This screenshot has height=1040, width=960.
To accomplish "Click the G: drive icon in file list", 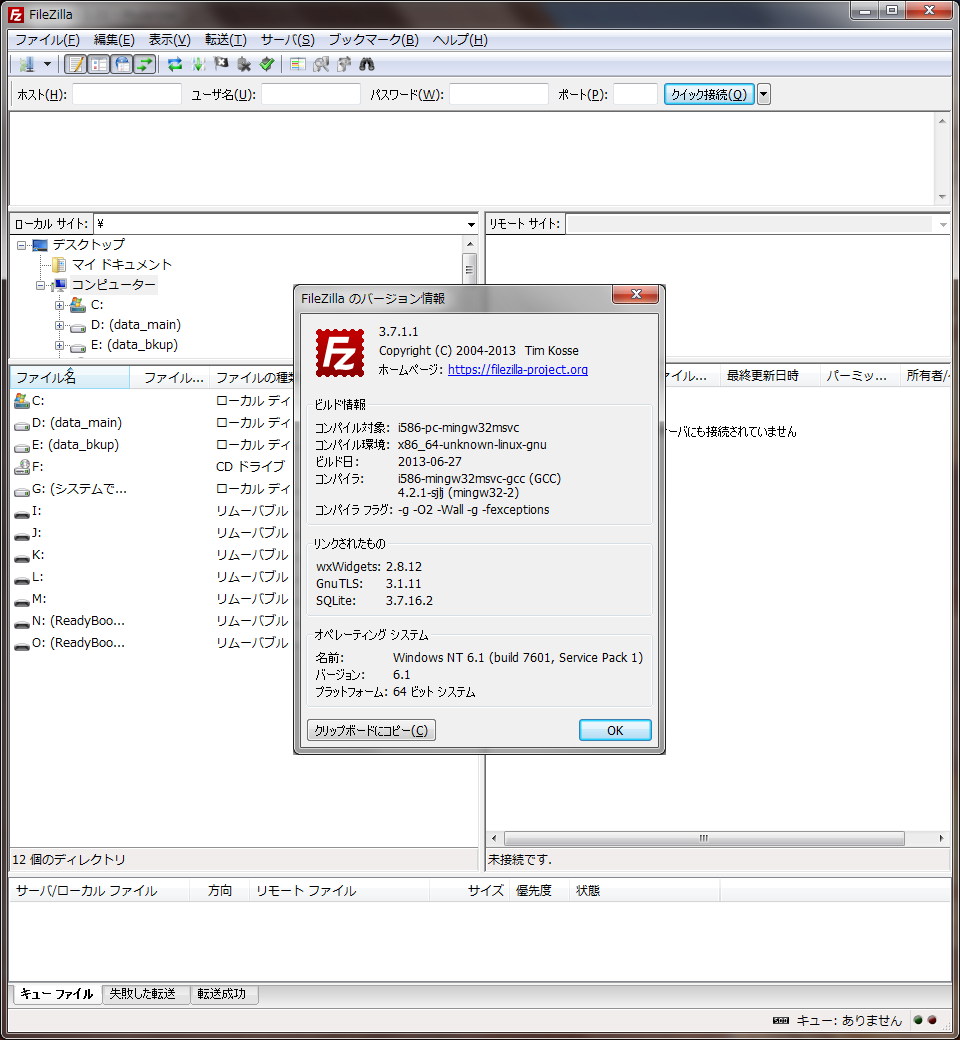I will tap(21, 489).
